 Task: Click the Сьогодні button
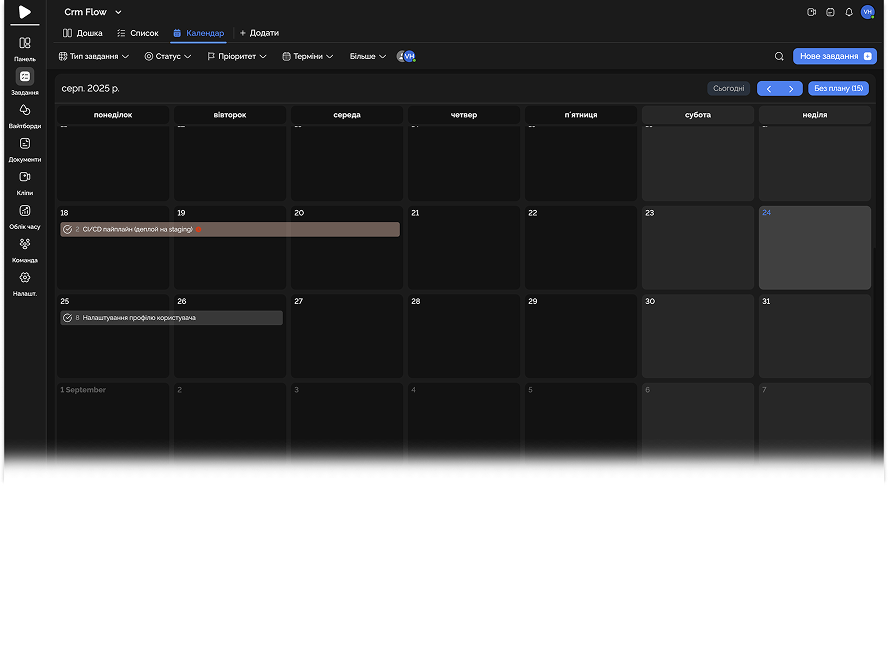point(728,89)
